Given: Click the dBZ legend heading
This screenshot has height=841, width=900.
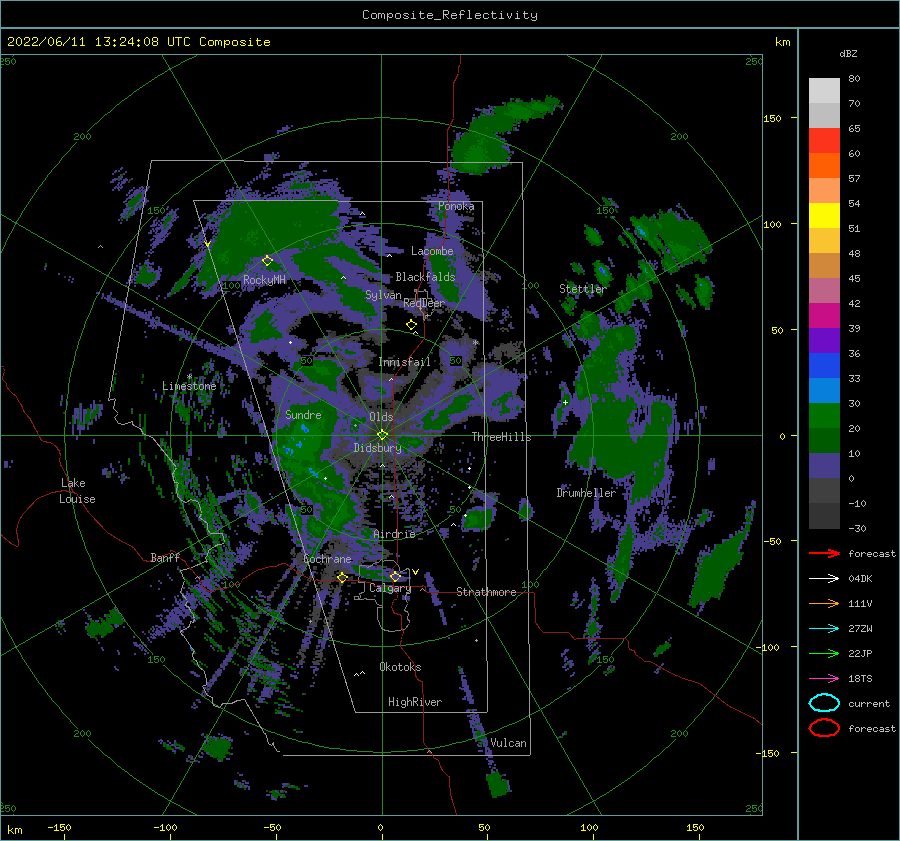Looking at the screenshot, I should 848,53.
